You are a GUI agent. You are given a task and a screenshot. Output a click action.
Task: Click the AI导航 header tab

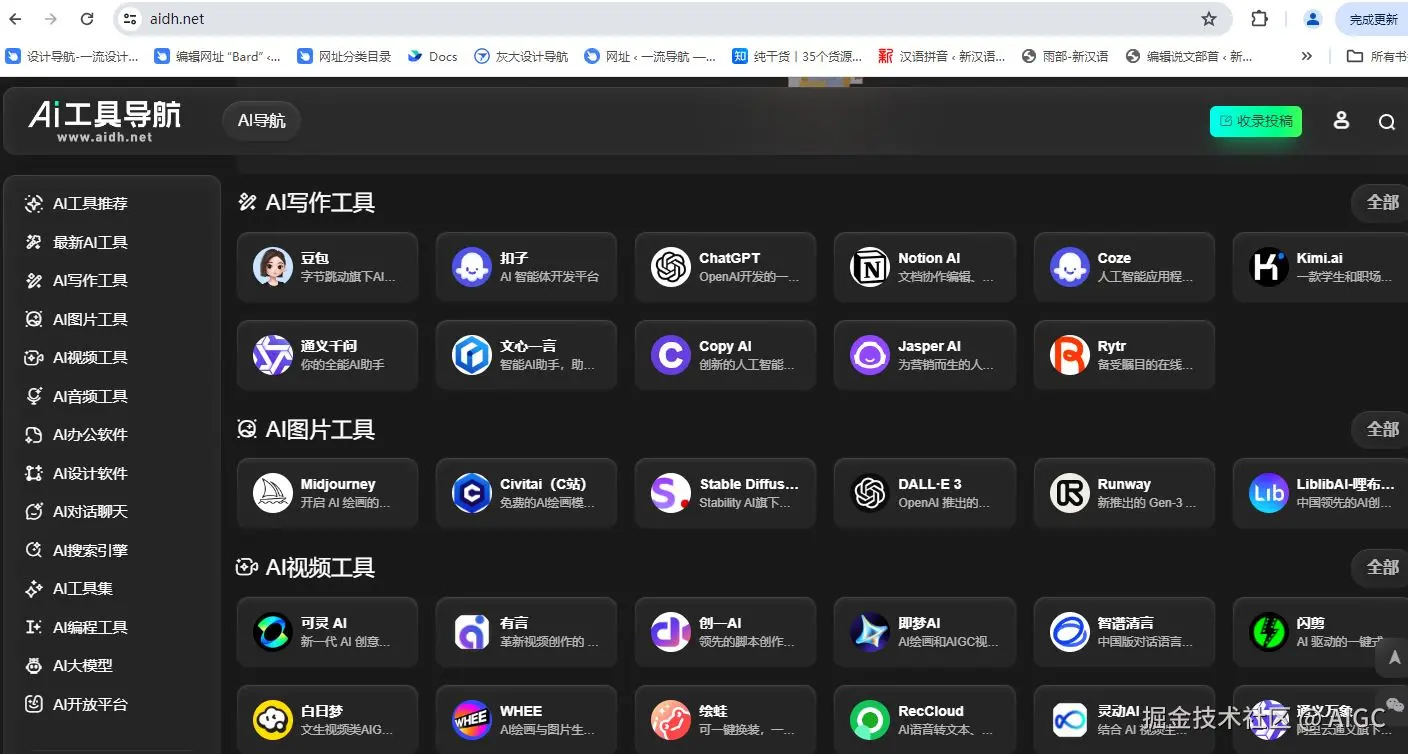(x=261, y=121)
